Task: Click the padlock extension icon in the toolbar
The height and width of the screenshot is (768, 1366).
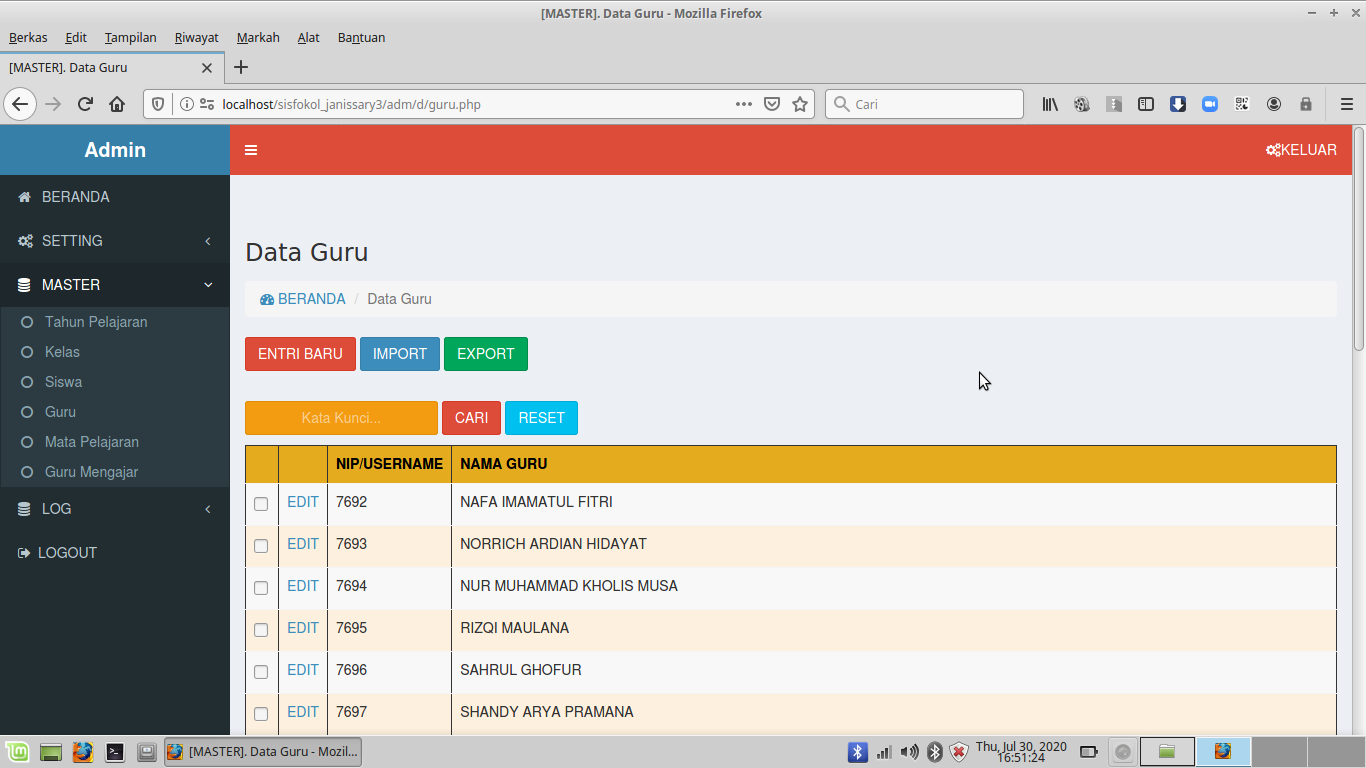Action: (x=1306, y=104)
